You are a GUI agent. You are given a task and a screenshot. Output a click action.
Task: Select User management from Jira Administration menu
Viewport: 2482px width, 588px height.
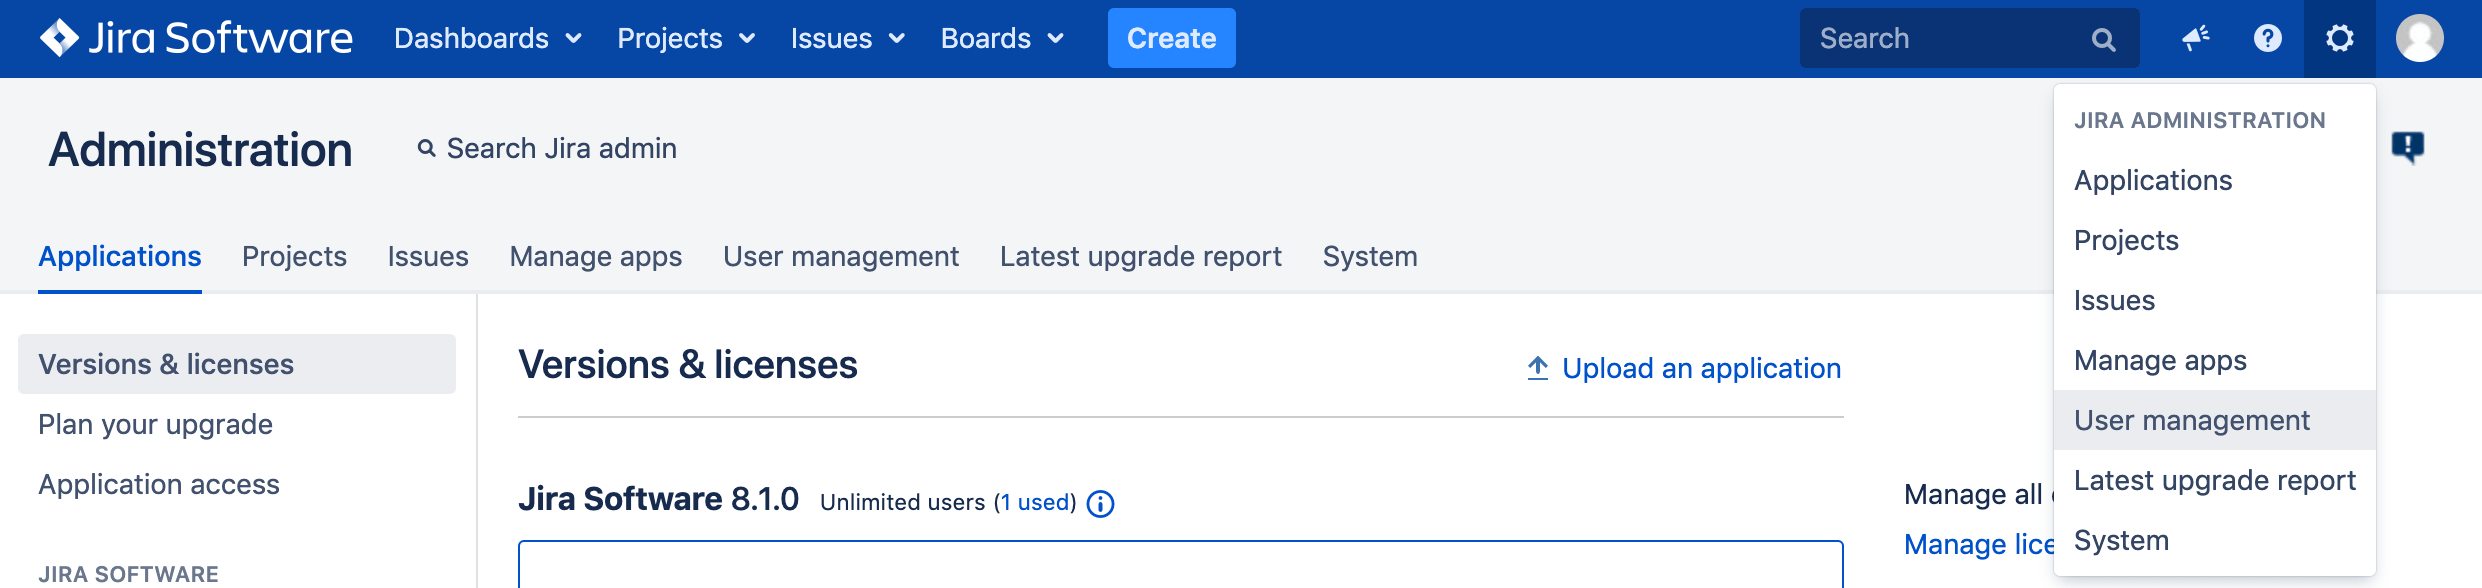pos(2191,419)
